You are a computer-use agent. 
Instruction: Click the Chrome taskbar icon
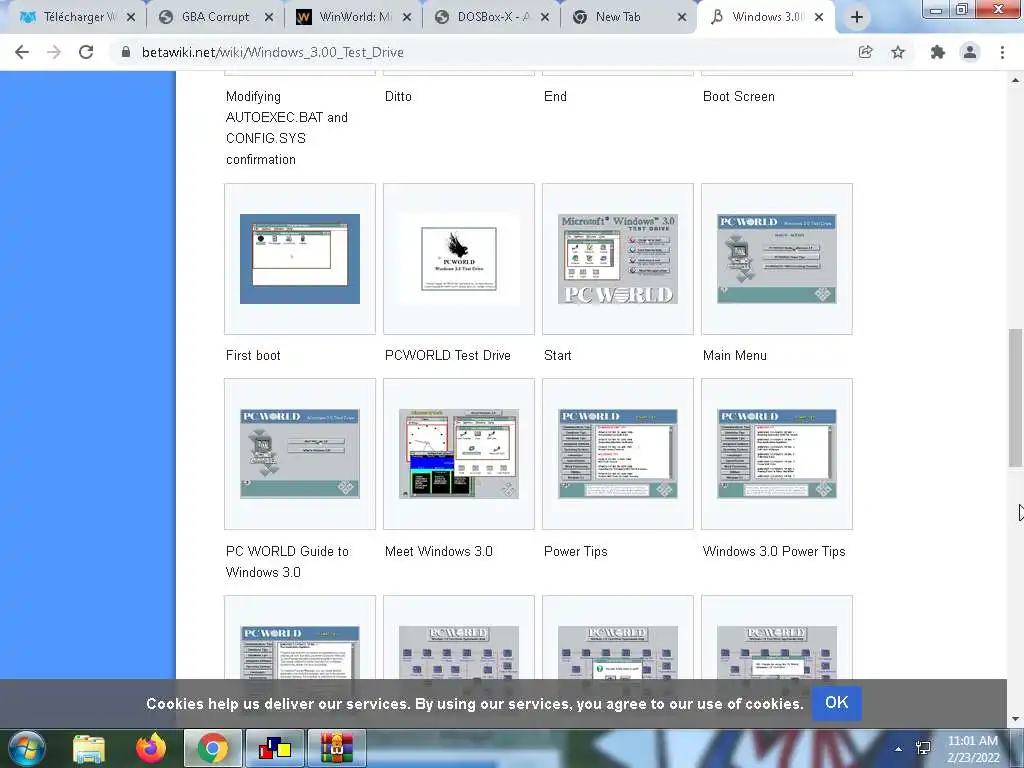[213, 748]
